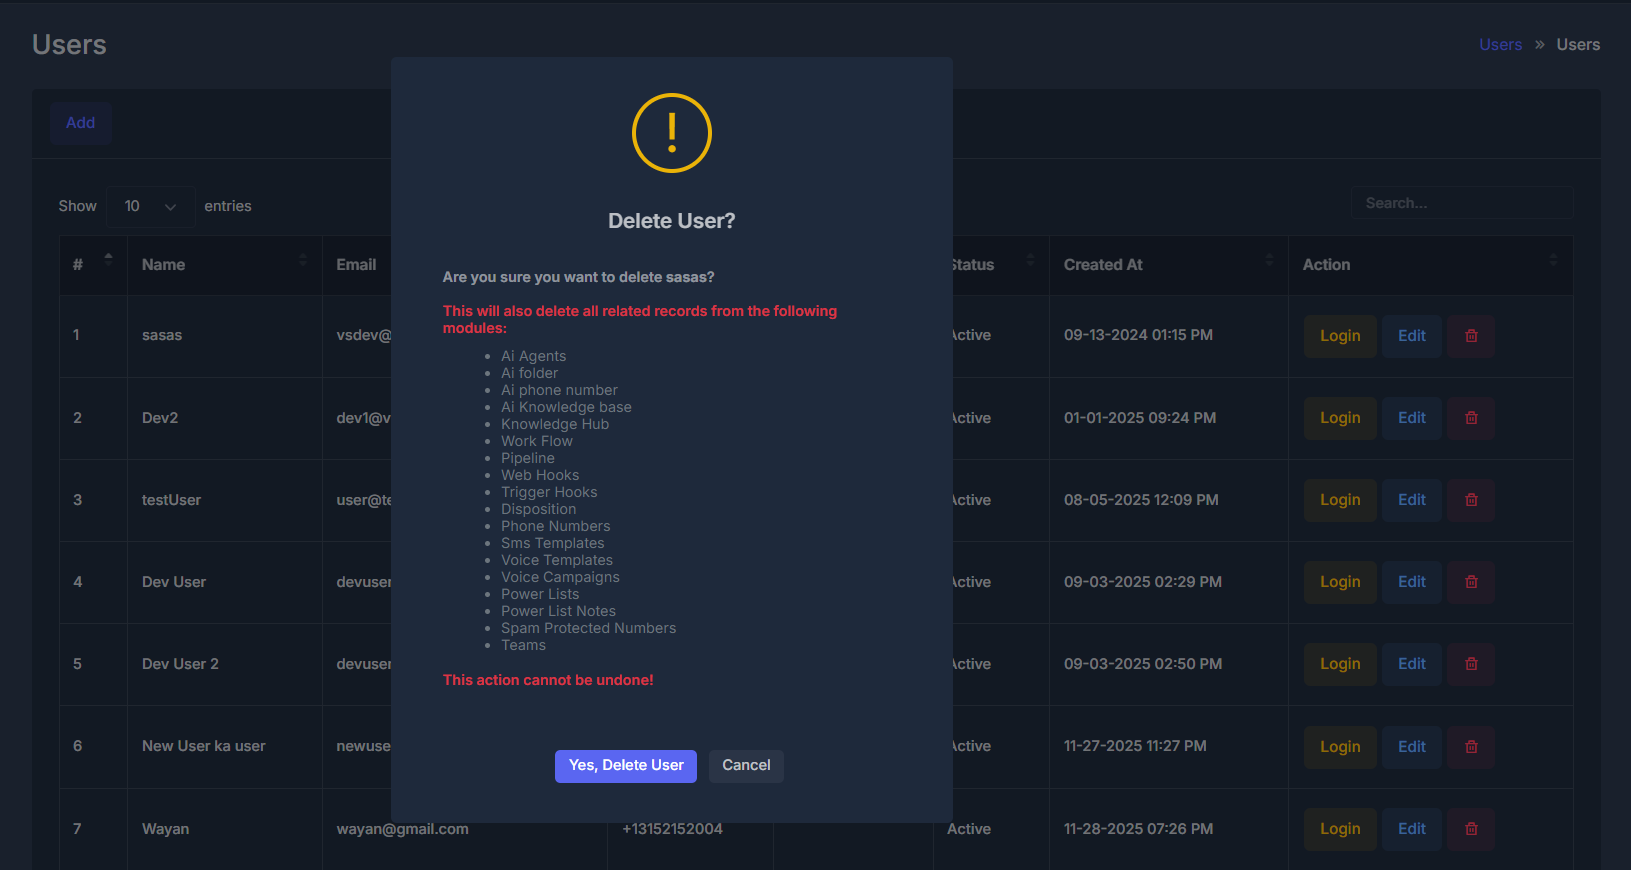
Task: Click the "This action cannot be undone!" warning
Action: [548, 680]
